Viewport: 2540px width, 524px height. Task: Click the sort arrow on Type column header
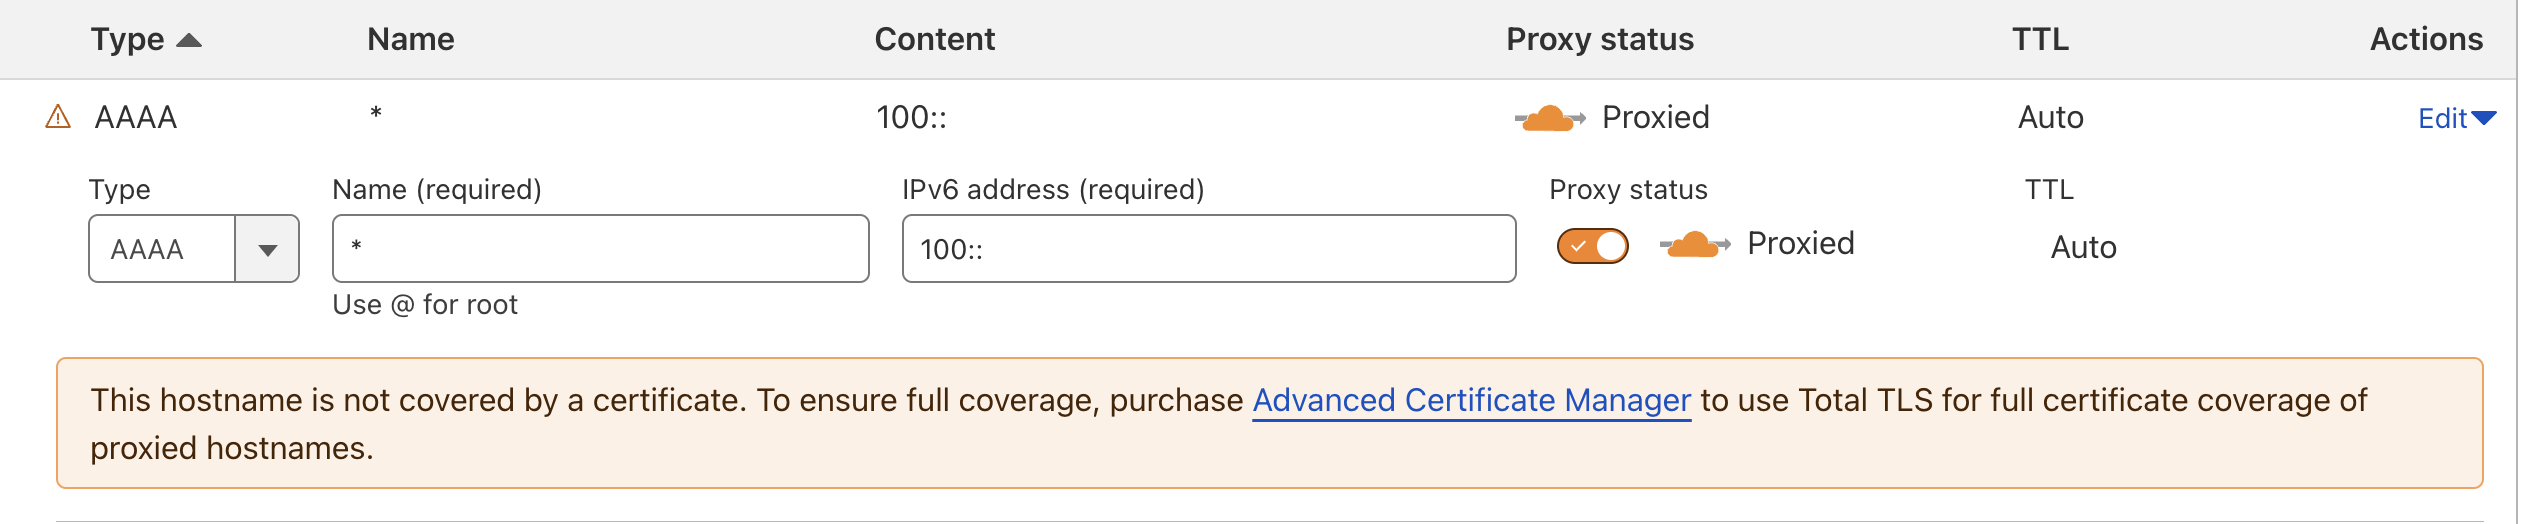coord(189,40)
